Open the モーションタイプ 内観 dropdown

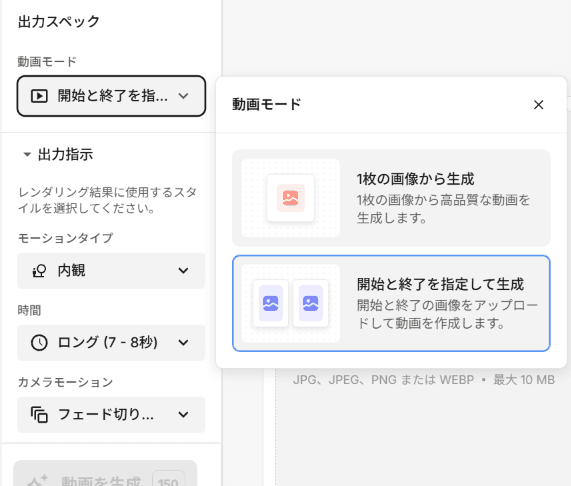pos(111,270)
